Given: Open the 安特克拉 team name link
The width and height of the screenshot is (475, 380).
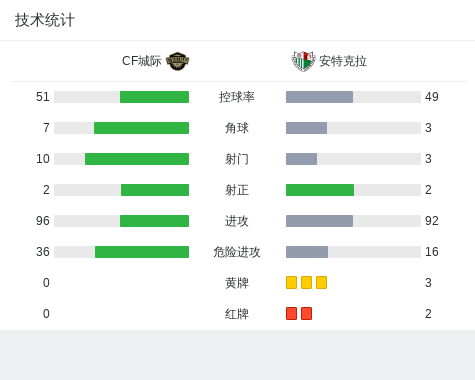Looking at the screenshot, I should [343, 61].
